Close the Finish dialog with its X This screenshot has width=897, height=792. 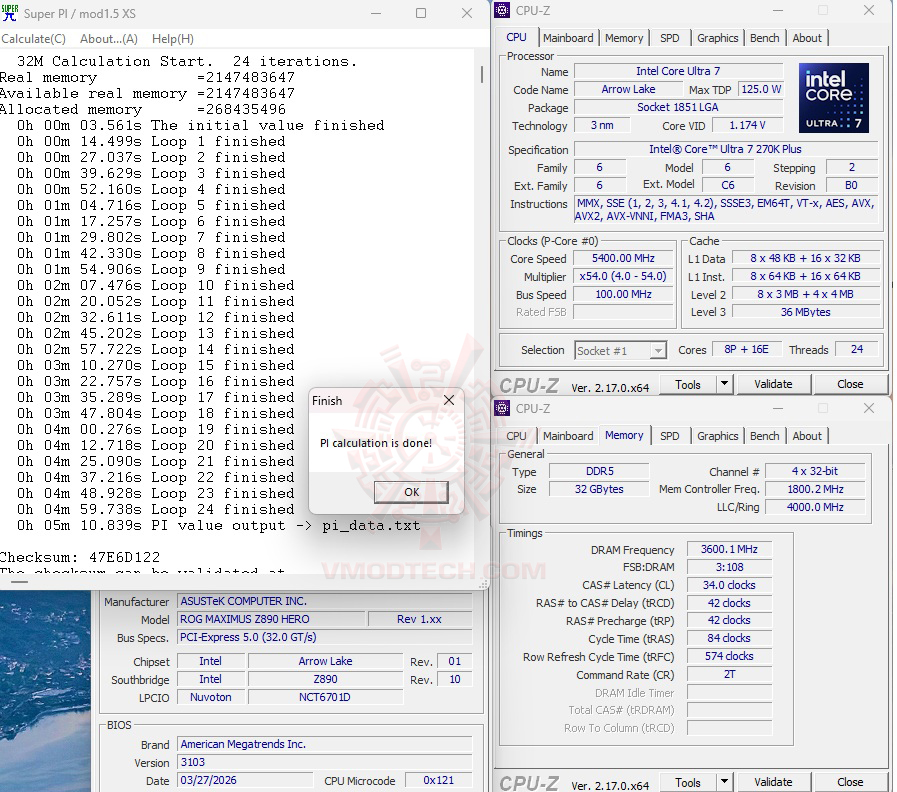(449, 400)
